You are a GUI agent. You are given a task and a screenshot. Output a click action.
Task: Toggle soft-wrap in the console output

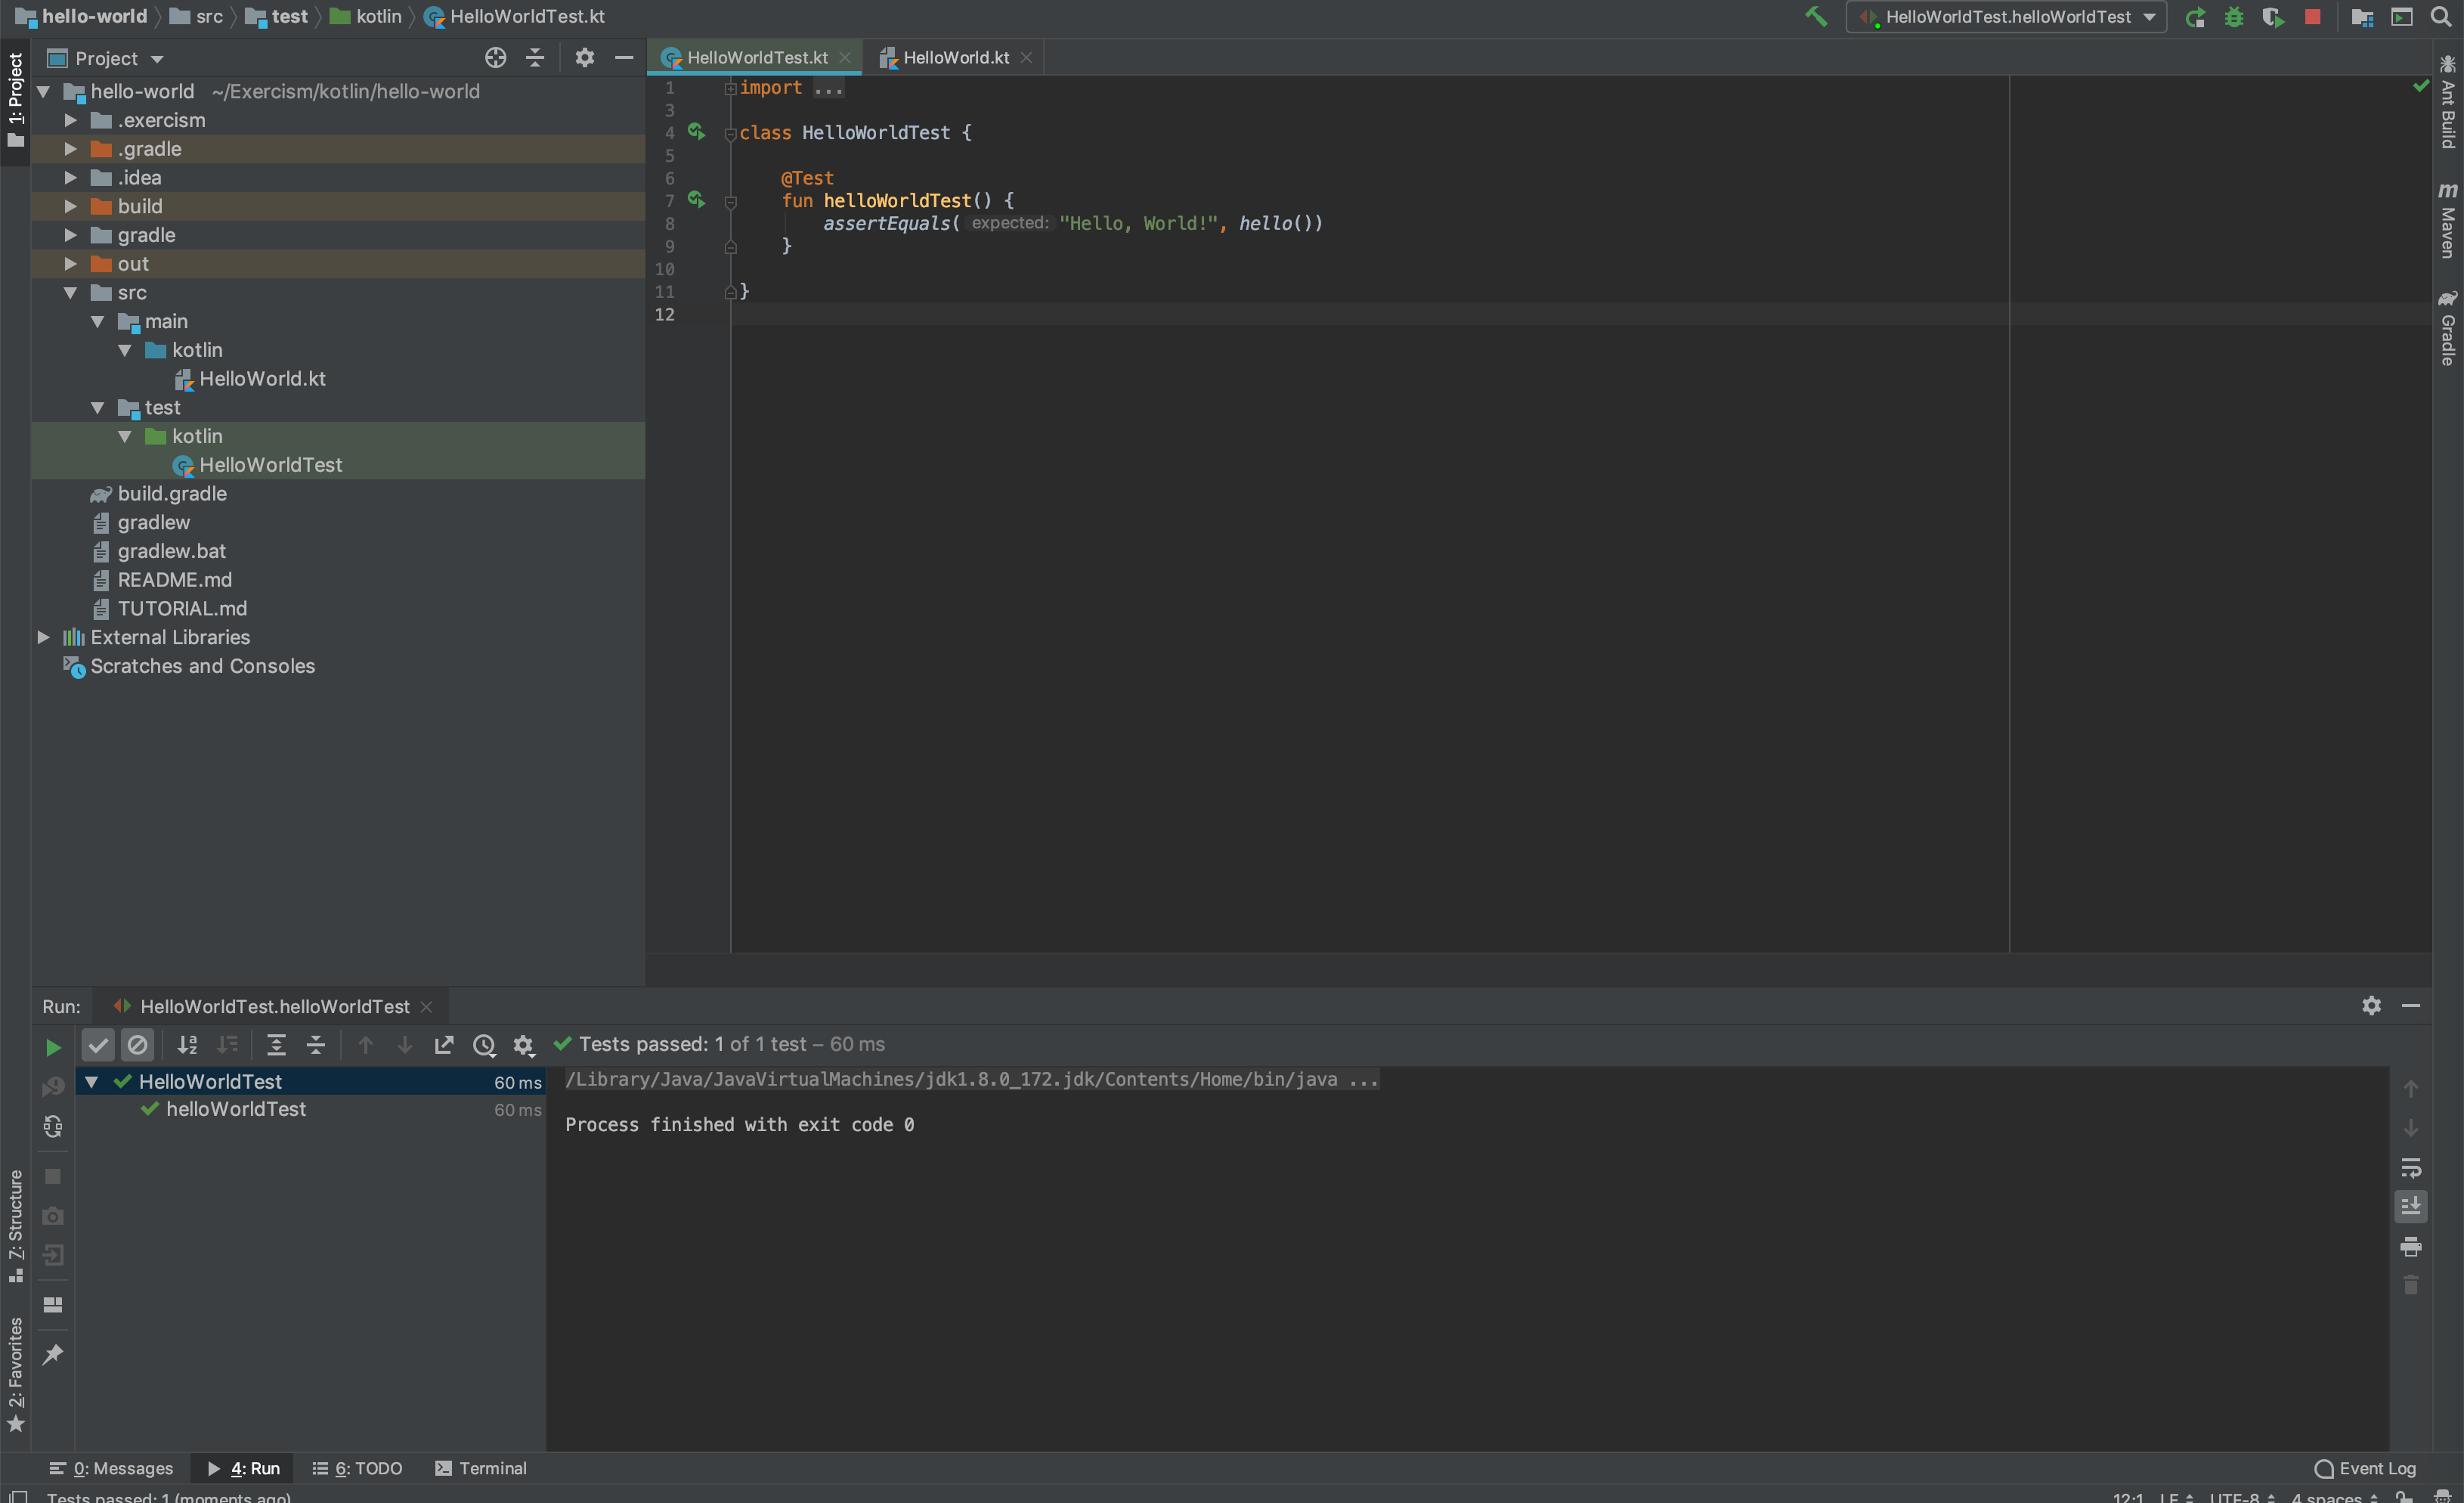point(2410,1167)
